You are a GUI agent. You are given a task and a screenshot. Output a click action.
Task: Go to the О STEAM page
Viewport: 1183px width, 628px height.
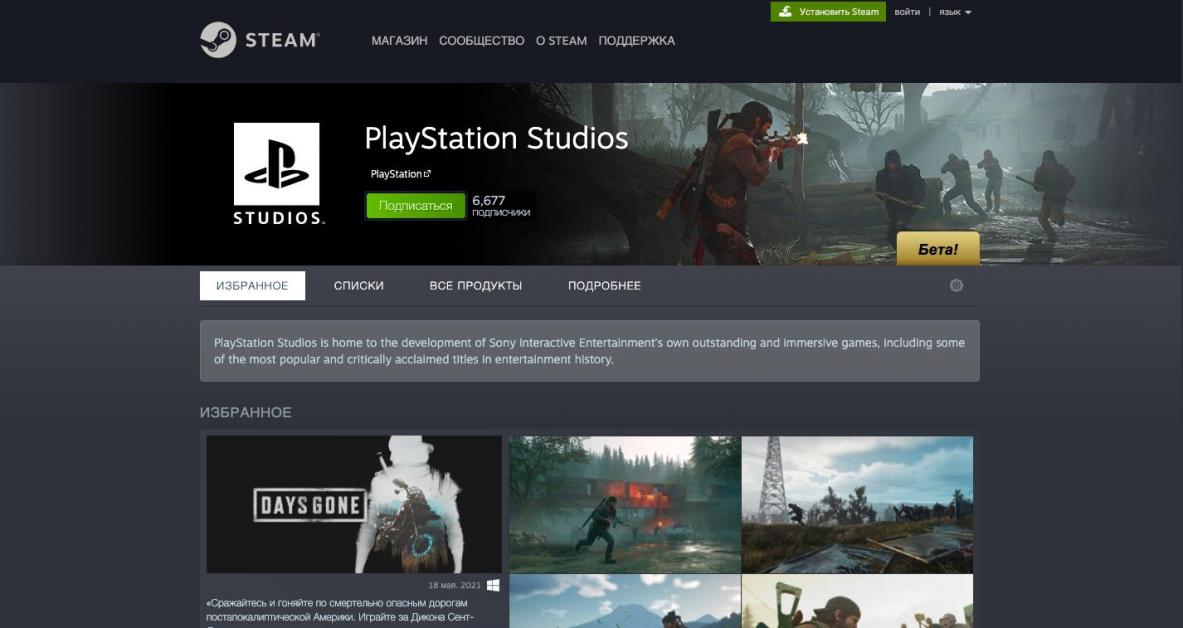[x=561, y=41]
